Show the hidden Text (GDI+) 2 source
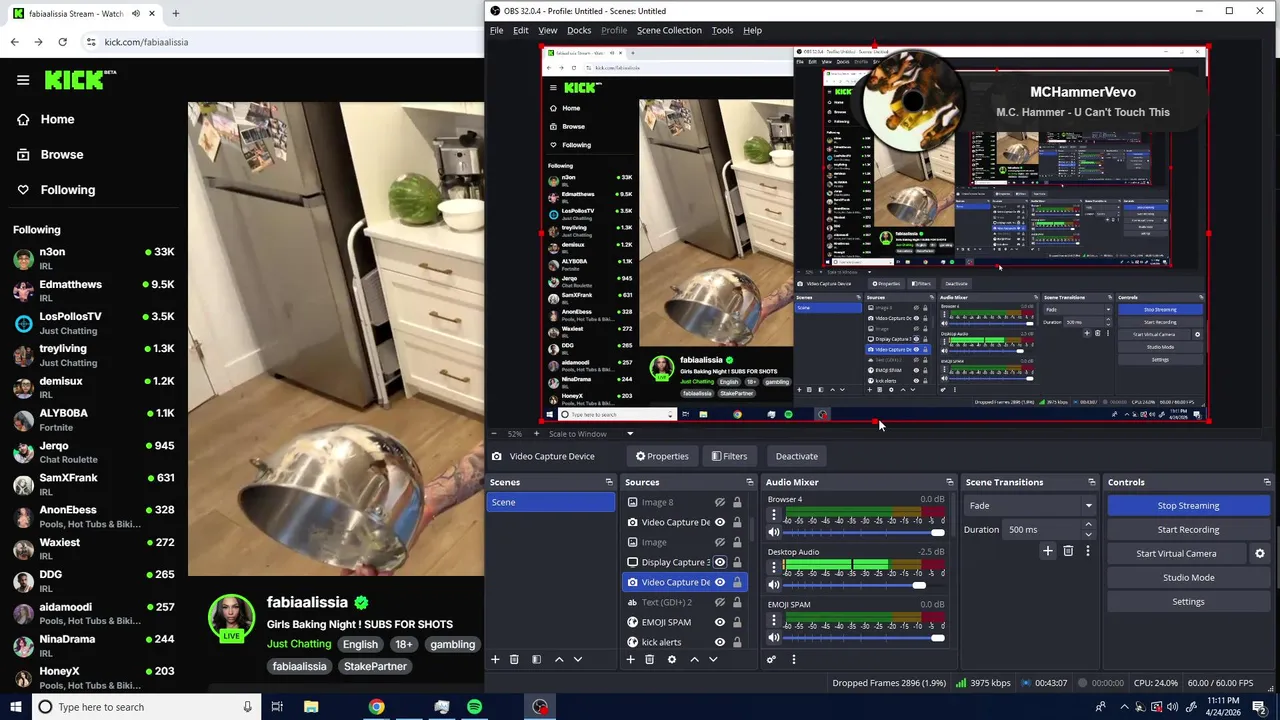 720,602
